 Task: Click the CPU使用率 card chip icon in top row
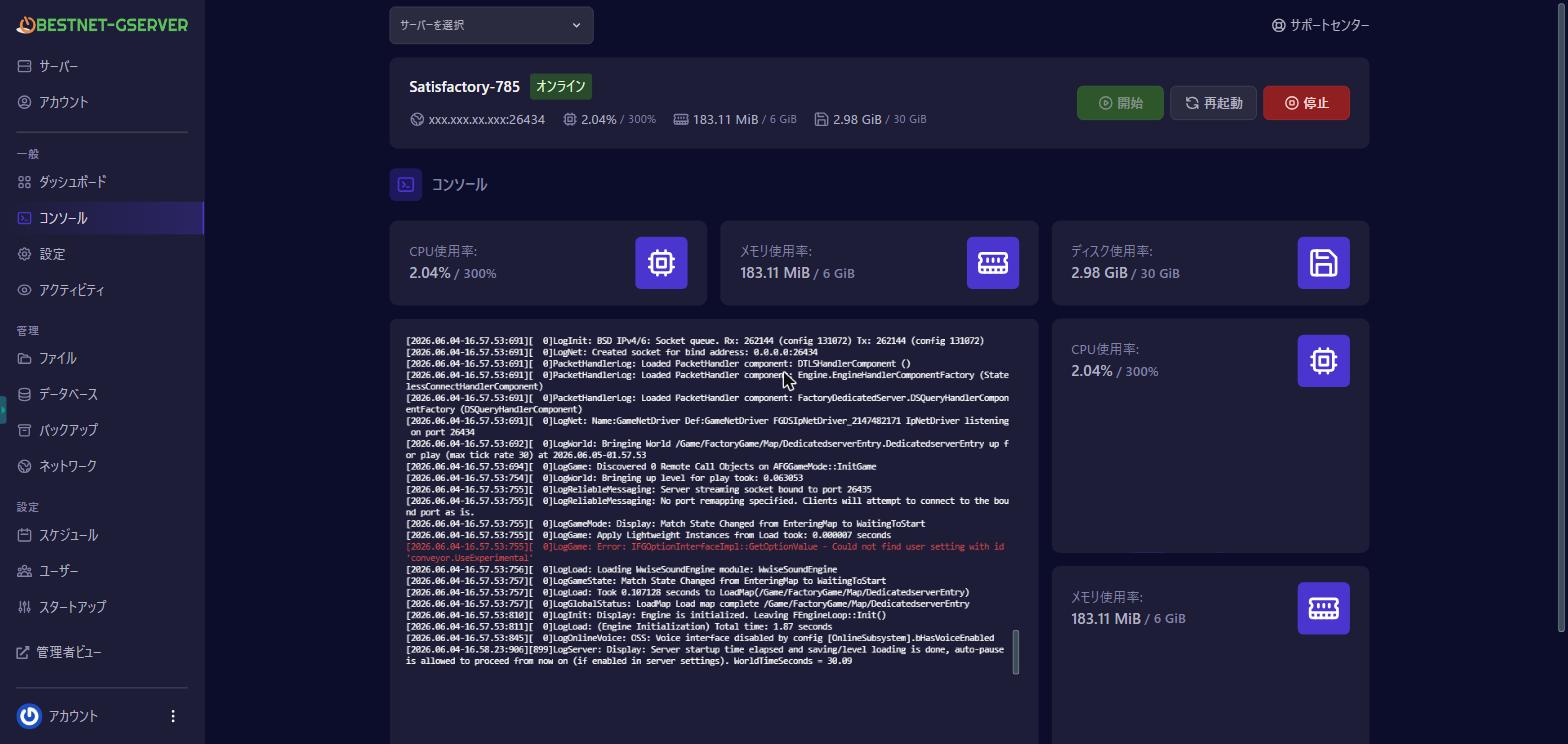click(x=661, y=263)
